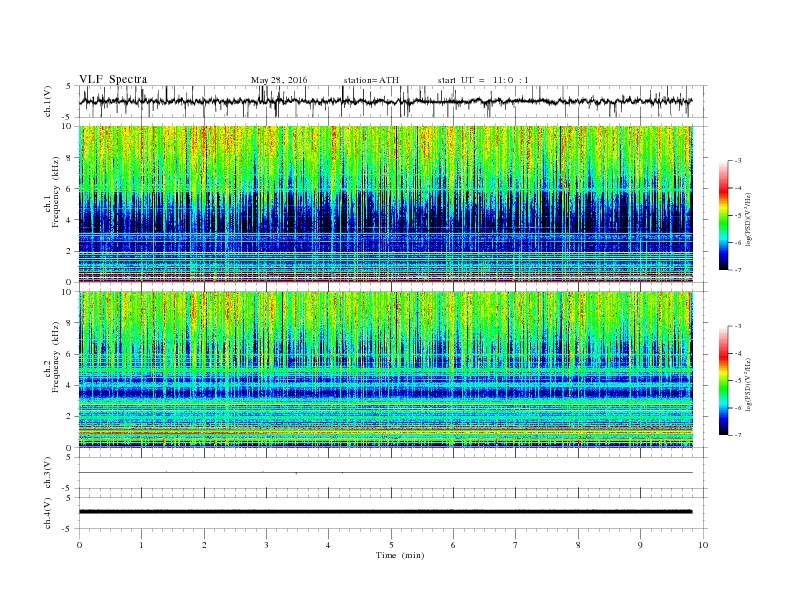Click the ch.3 voltage trace panel
792x612 pixels.
pyautogui.click(x=393, y=473)
